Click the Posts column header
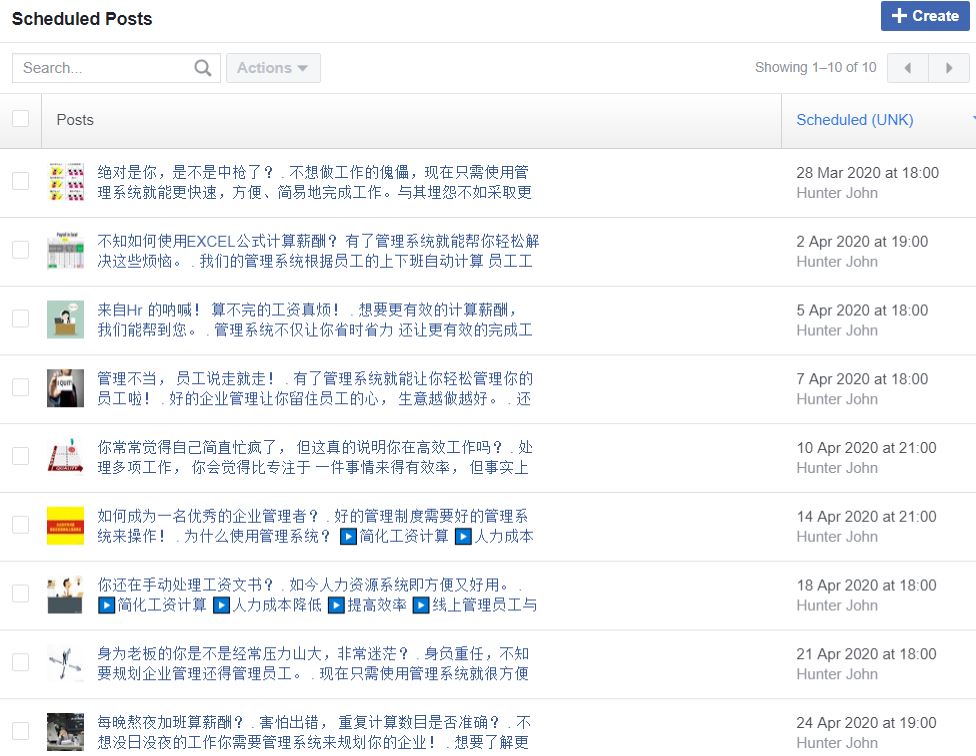The height and width of the screenshot is (756, 976). coord(75,120)
